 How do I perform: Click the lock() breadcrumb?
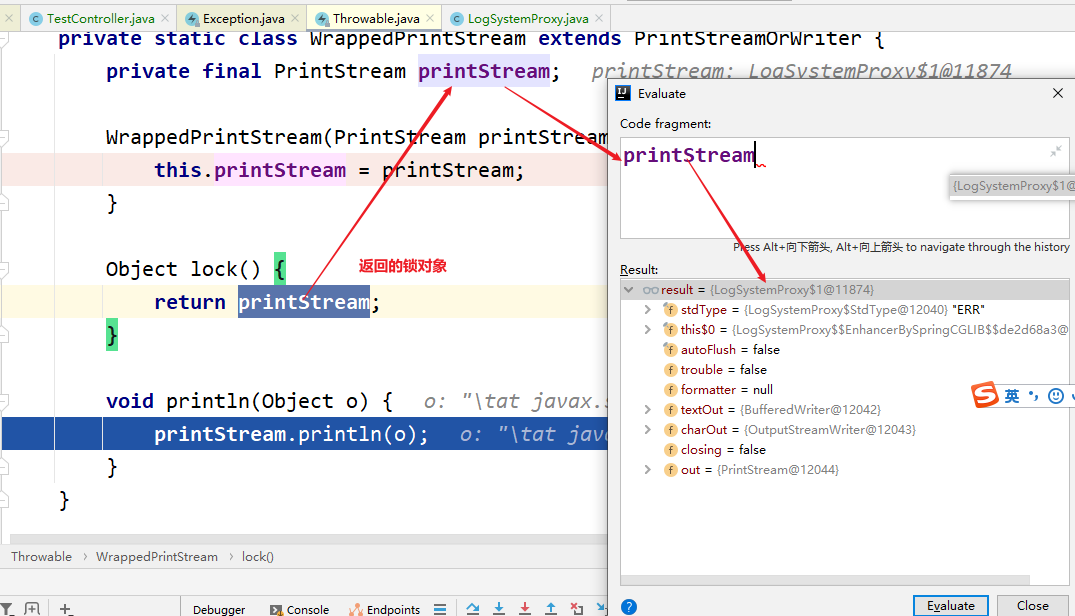258,556
